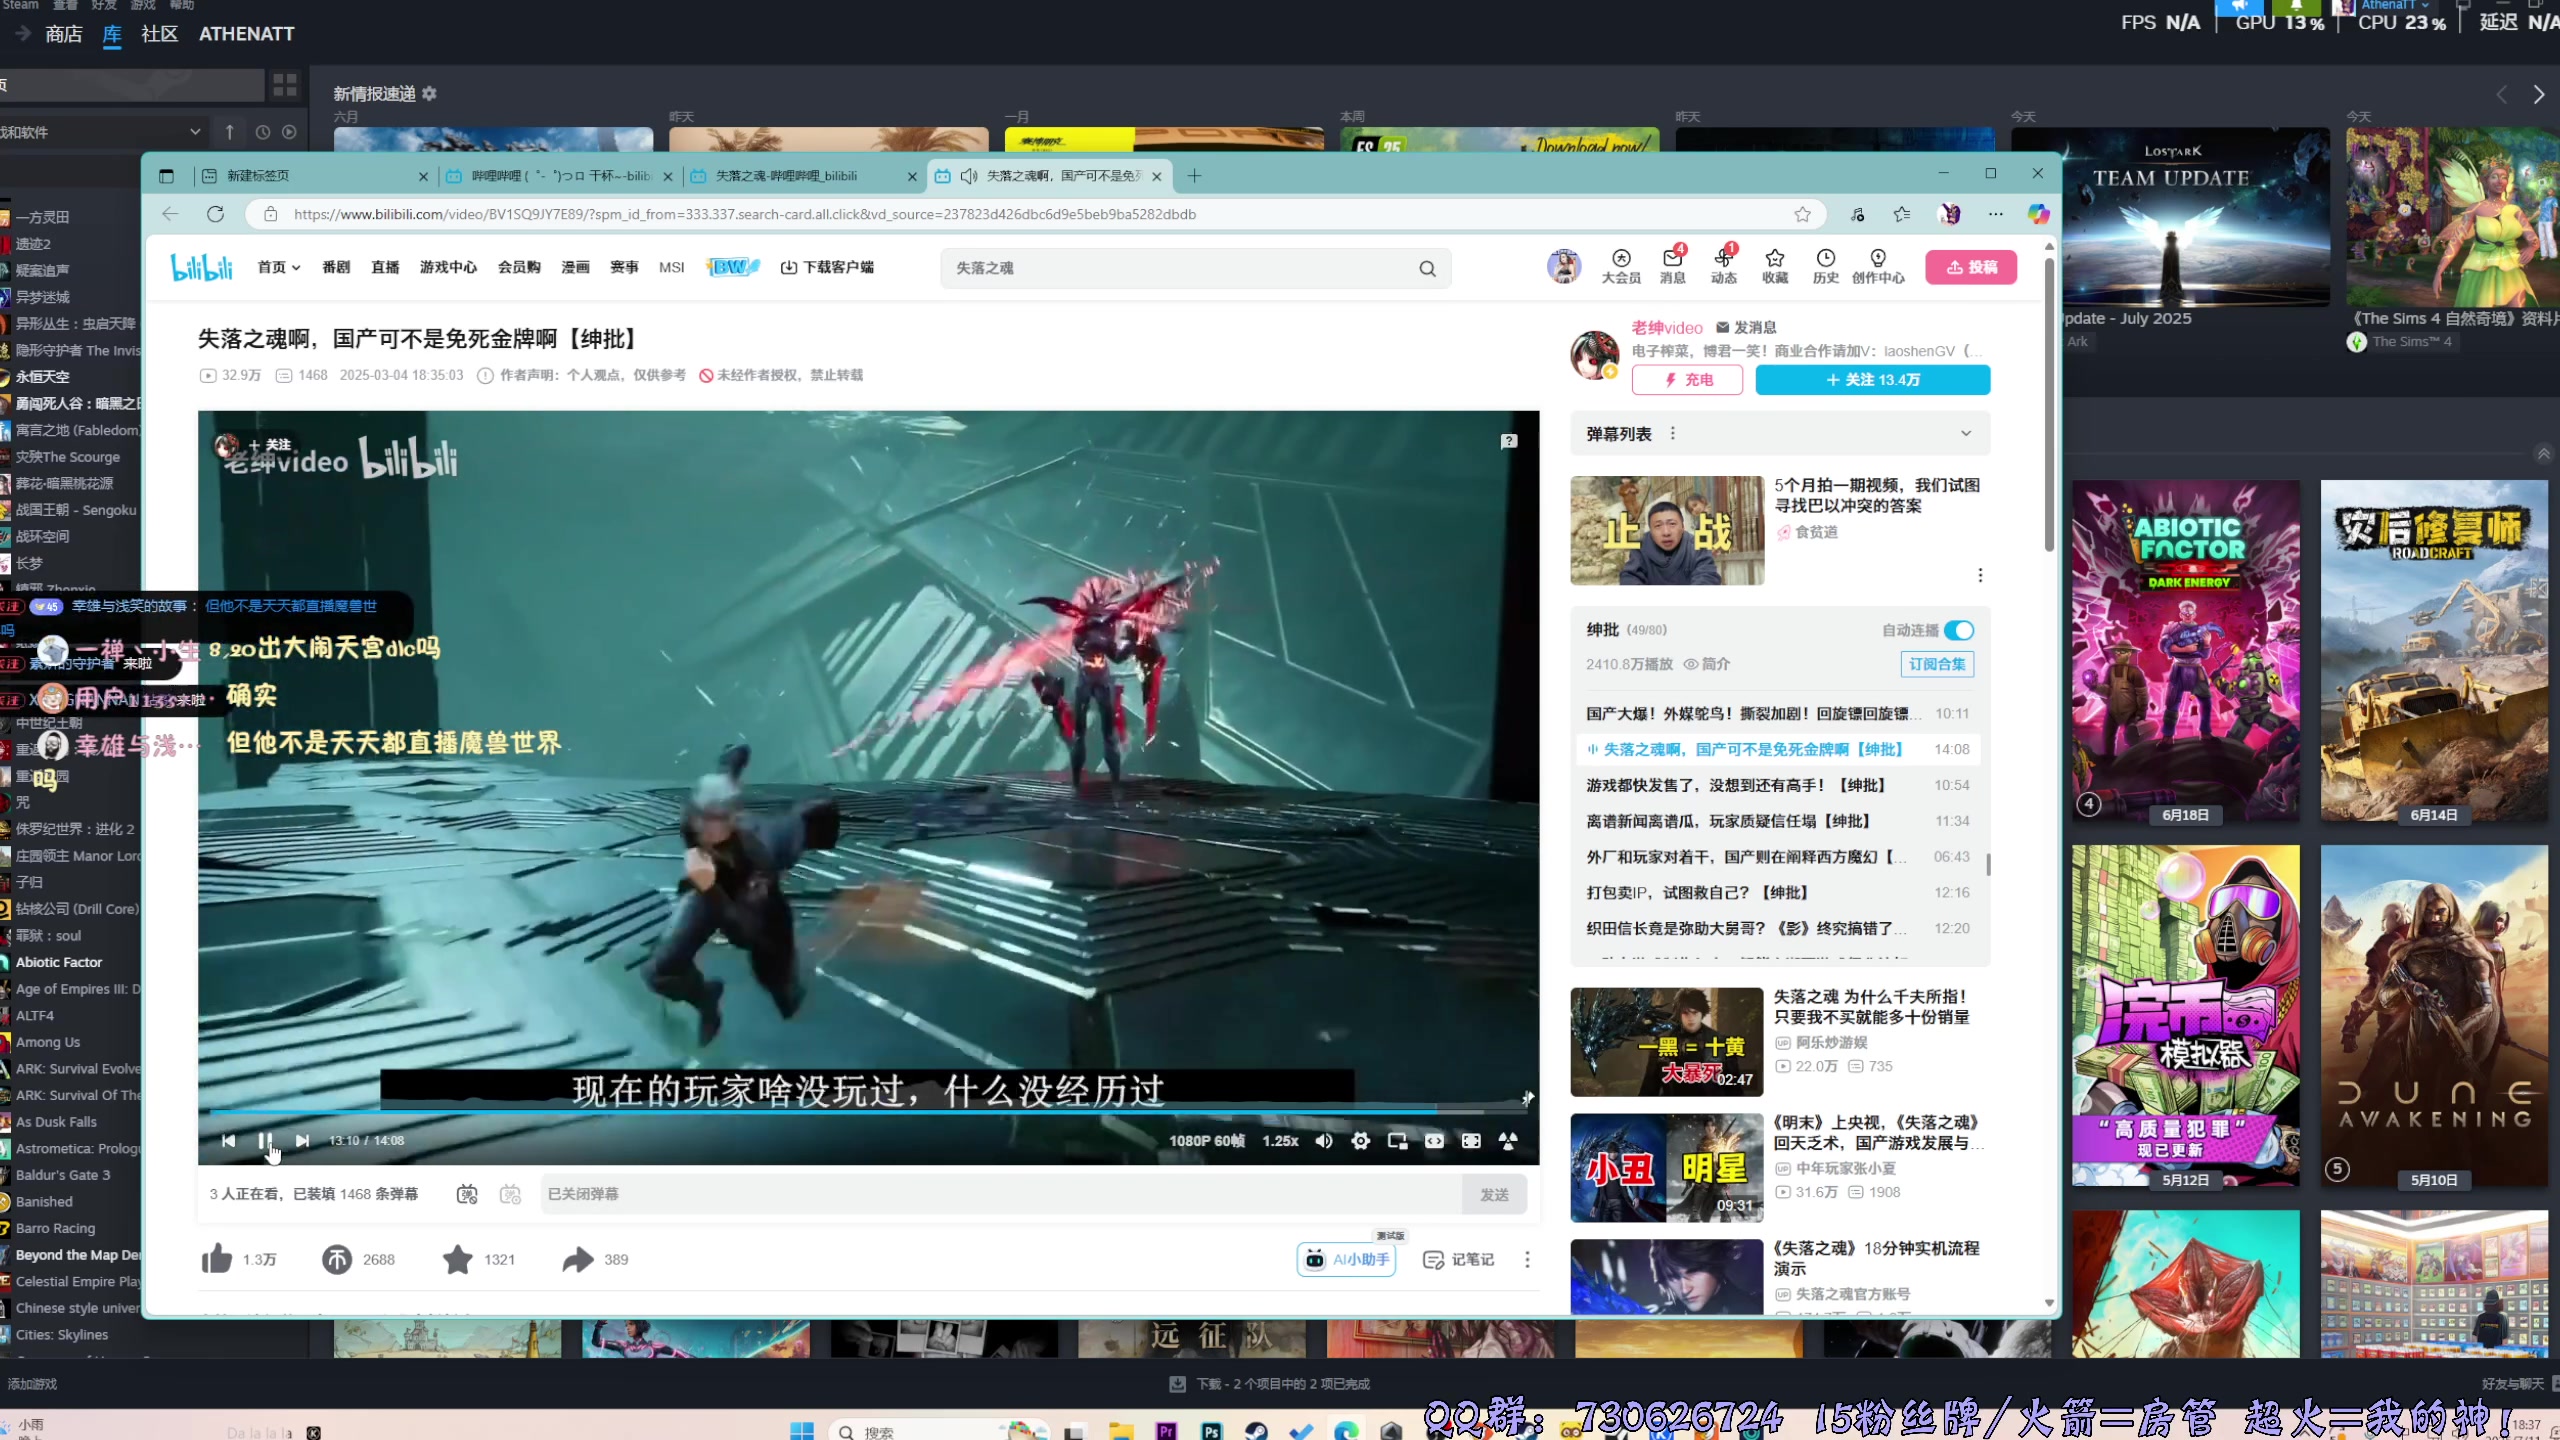Mute the video volume icon
2560x1440 pixels.
(1324, 1141)
